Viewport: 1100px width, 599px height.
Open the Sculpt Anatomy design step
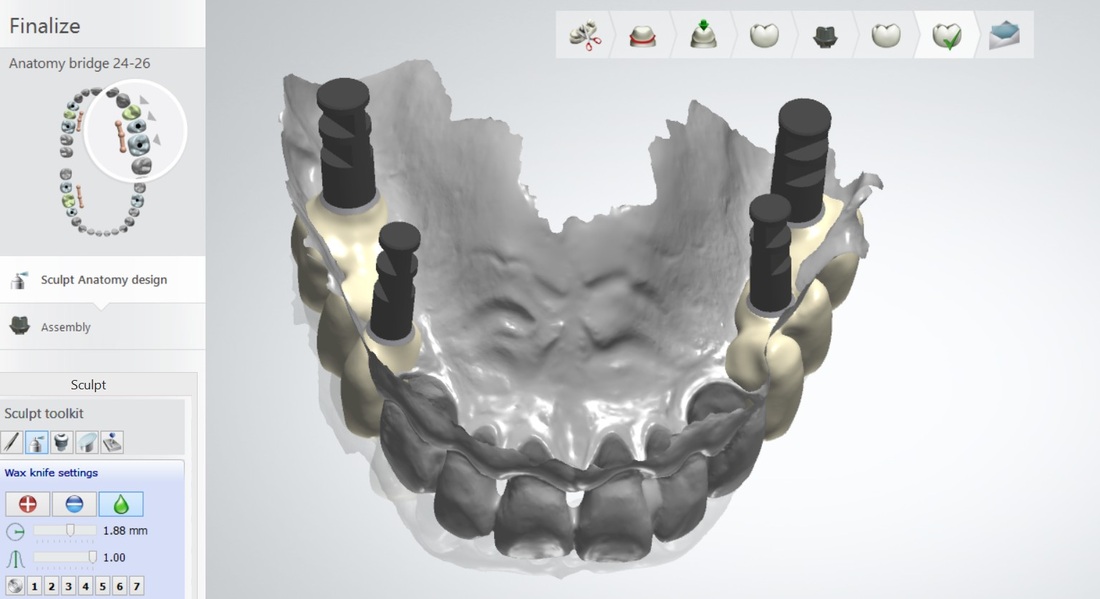pos(103,280)
